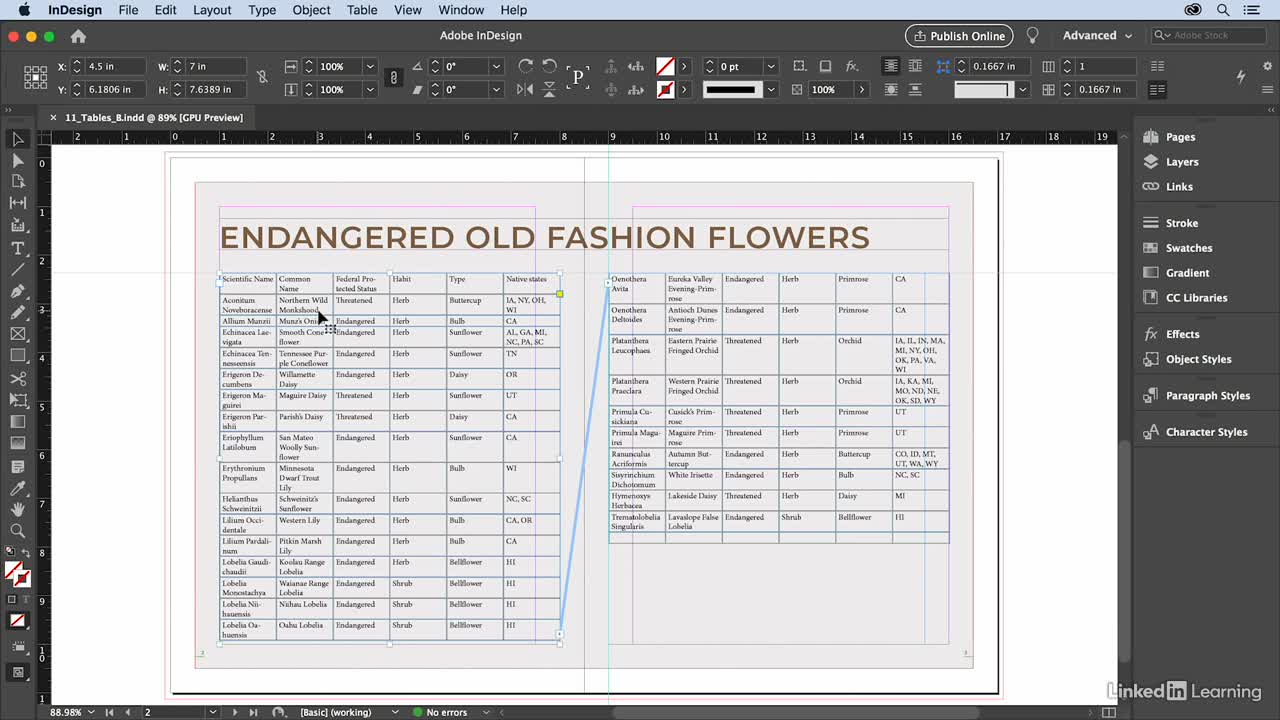Click the Flip Vertical icon
Screen dimensions: 1280x720
(x=549, y=89)
